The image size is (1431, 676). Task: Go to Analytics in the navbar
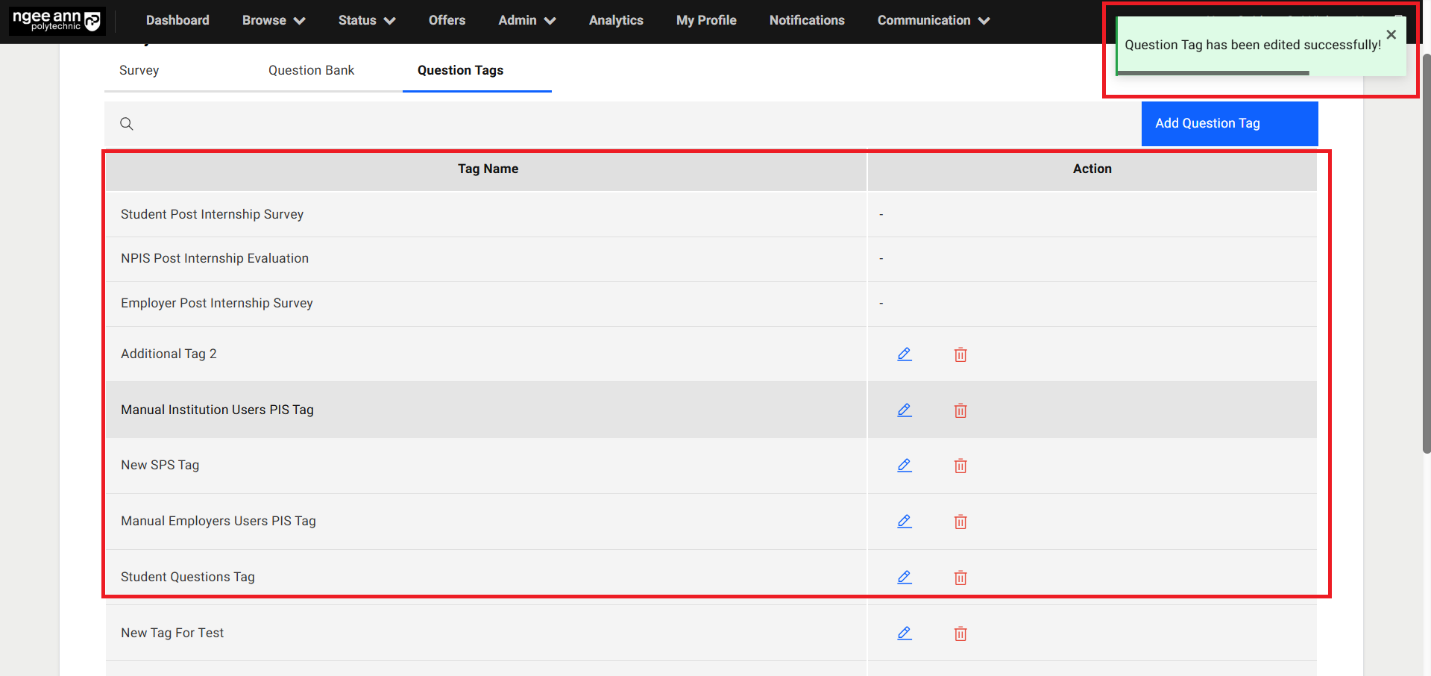(x=616, y=20)
